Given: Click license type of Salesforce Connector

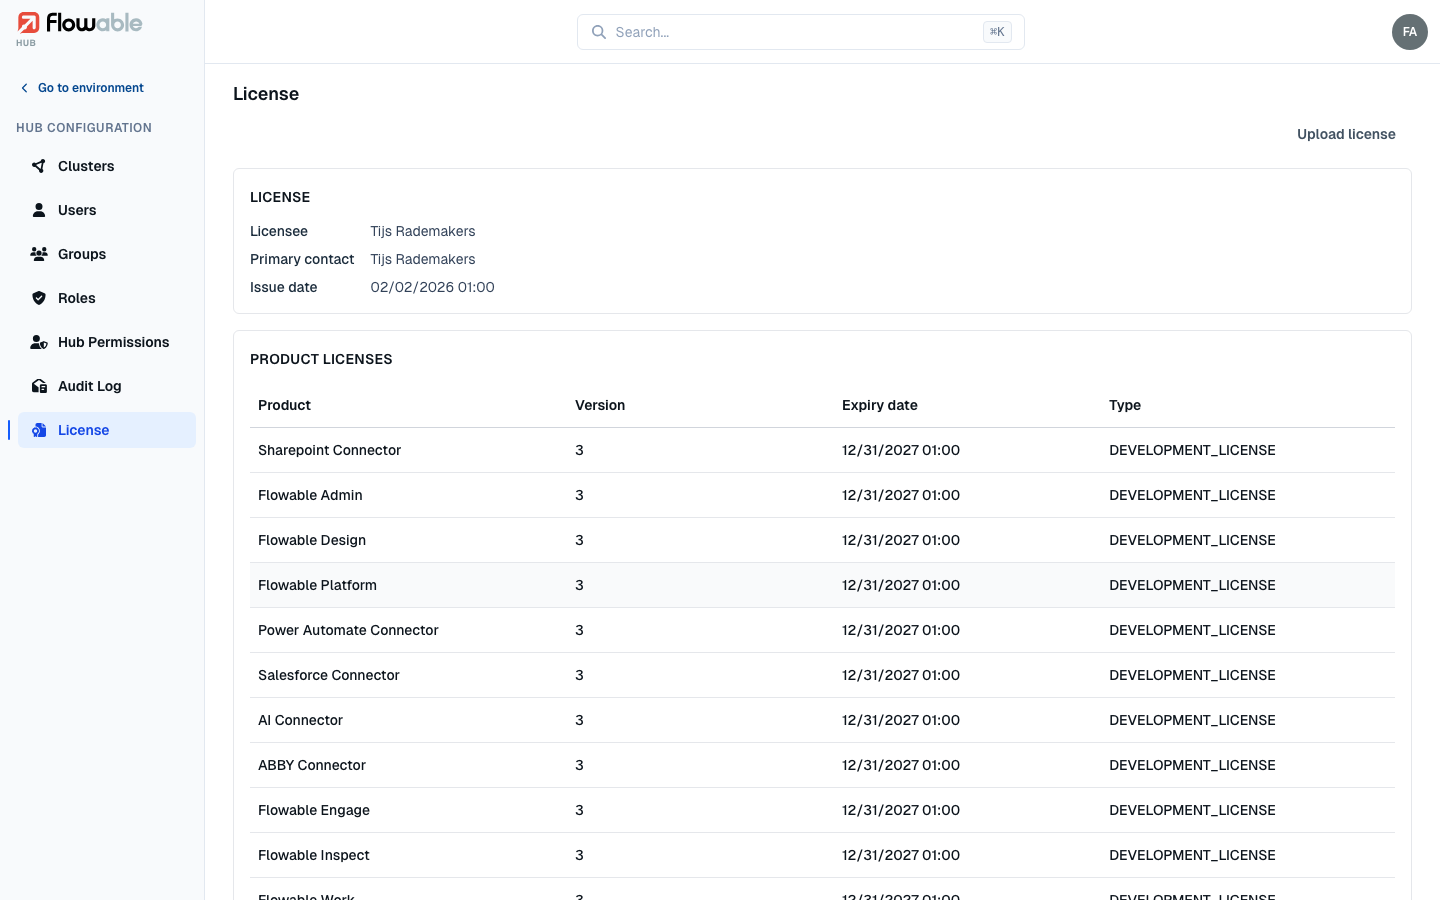Looking at the screenshot, I should coord(1192,675).
